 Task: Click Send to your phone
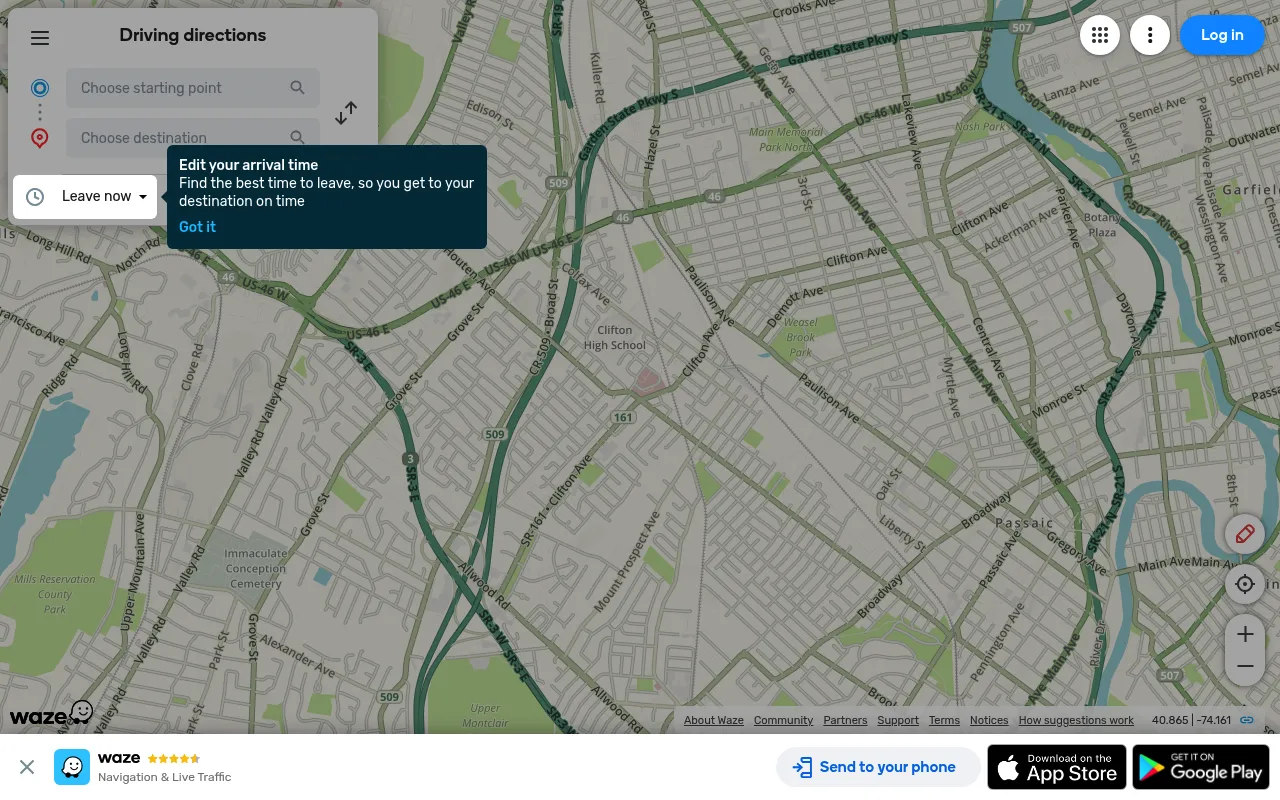(876, 767)
